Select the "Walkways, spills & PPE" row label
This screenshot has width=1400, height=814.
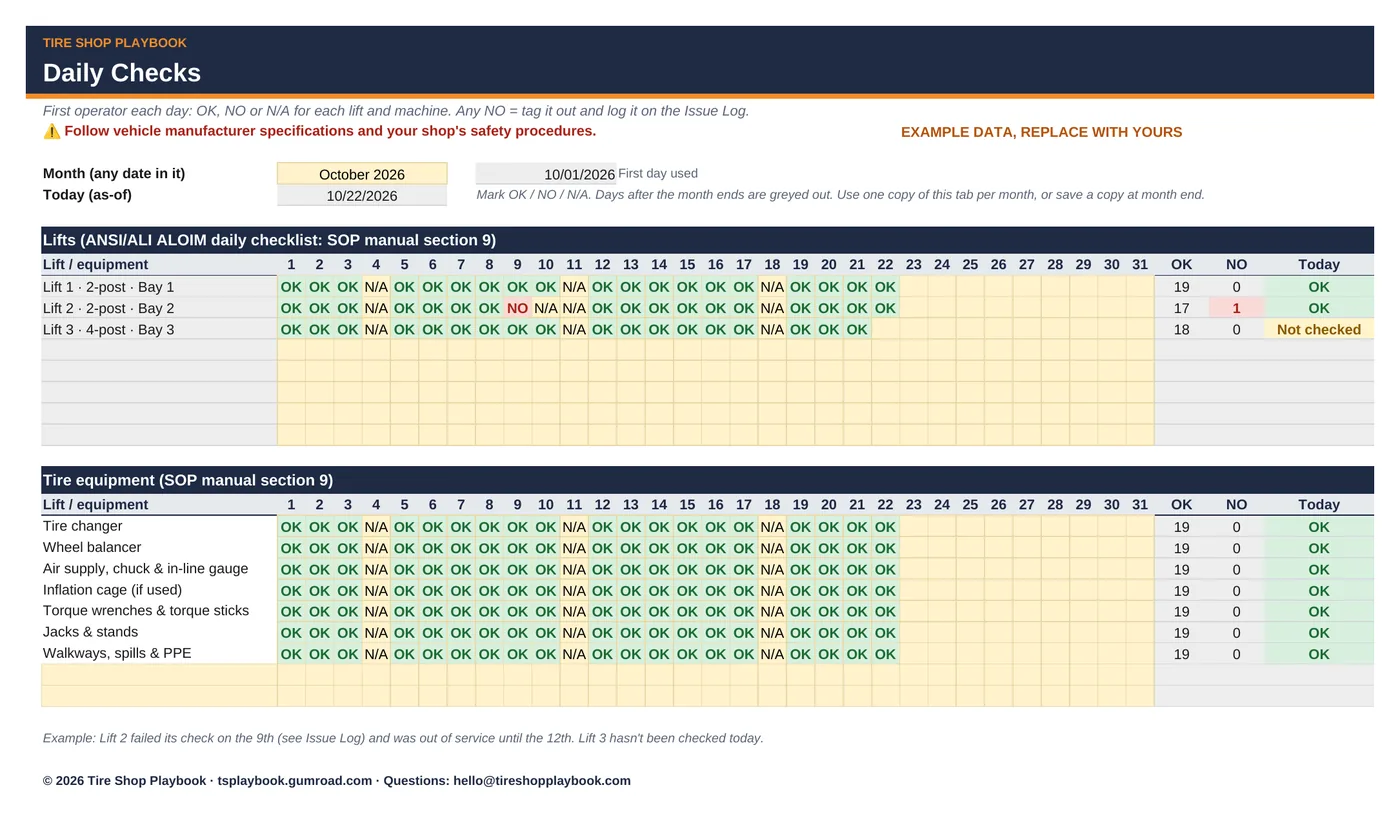[x=117, y=653]
